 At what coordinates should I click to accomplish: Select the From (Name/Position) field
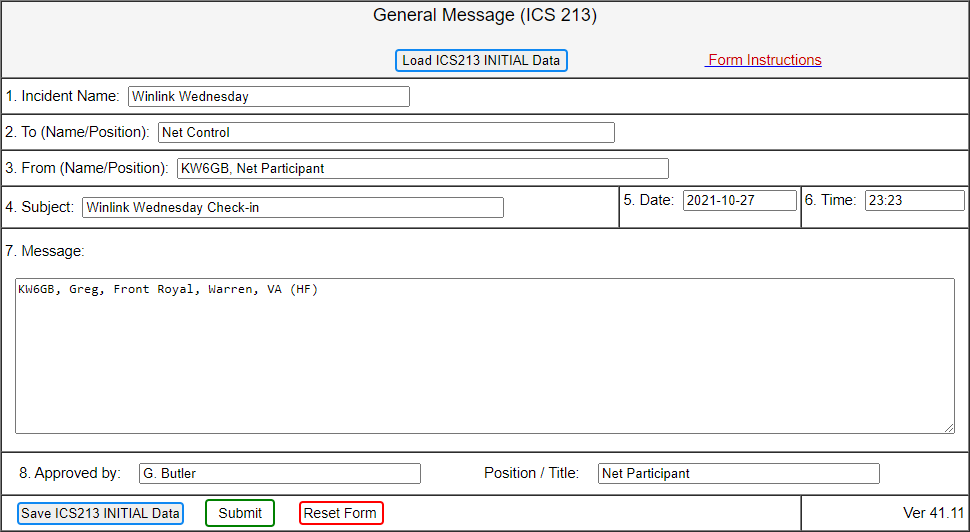(x=422, y=169)
